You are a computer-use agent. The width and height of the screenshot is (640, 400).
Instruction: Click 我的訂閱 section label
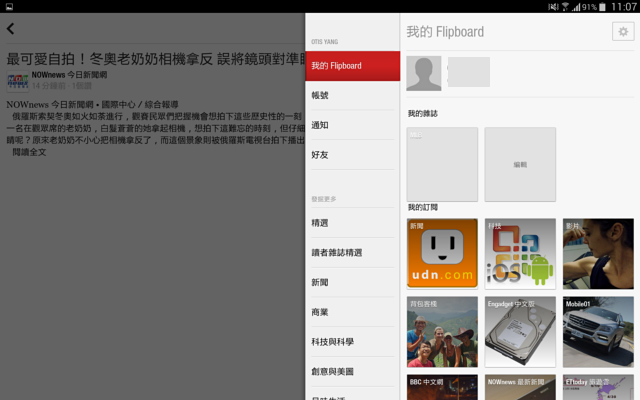(x=422, y=207)
